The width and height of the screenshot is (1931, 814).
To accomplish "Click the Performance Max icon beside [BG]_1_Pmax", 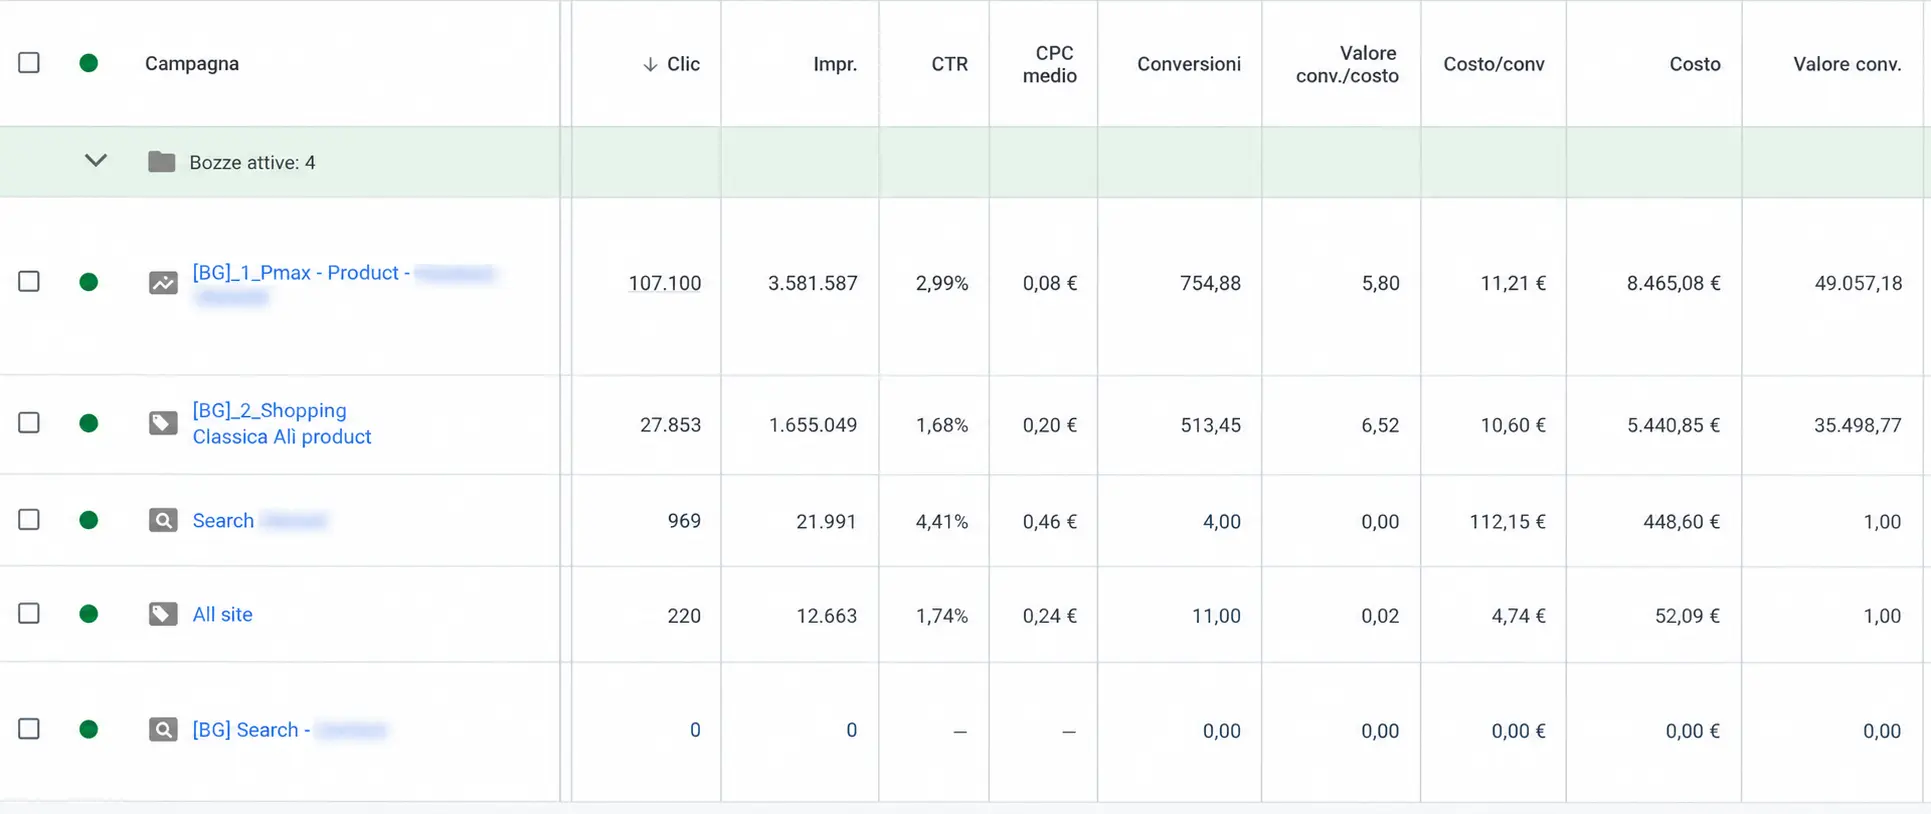I will pos(163,283).
